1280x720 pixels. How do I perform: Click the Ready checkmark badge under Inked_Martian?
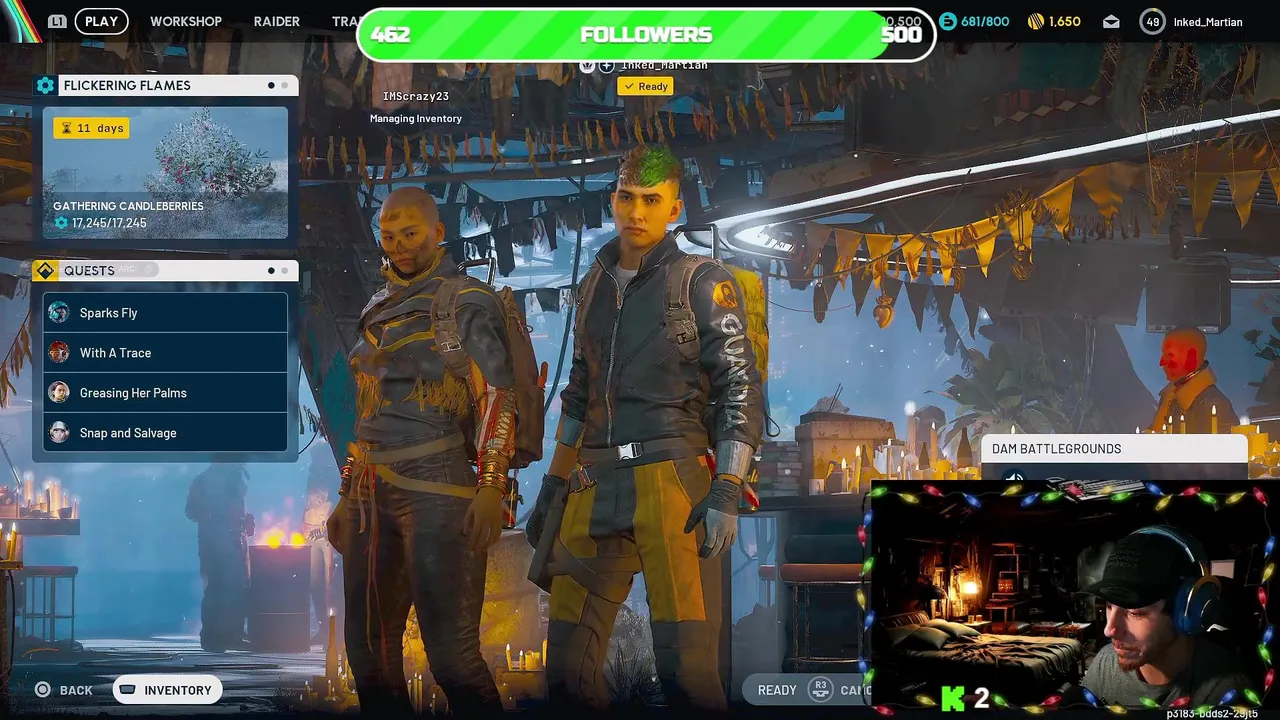tap(645, 87)
